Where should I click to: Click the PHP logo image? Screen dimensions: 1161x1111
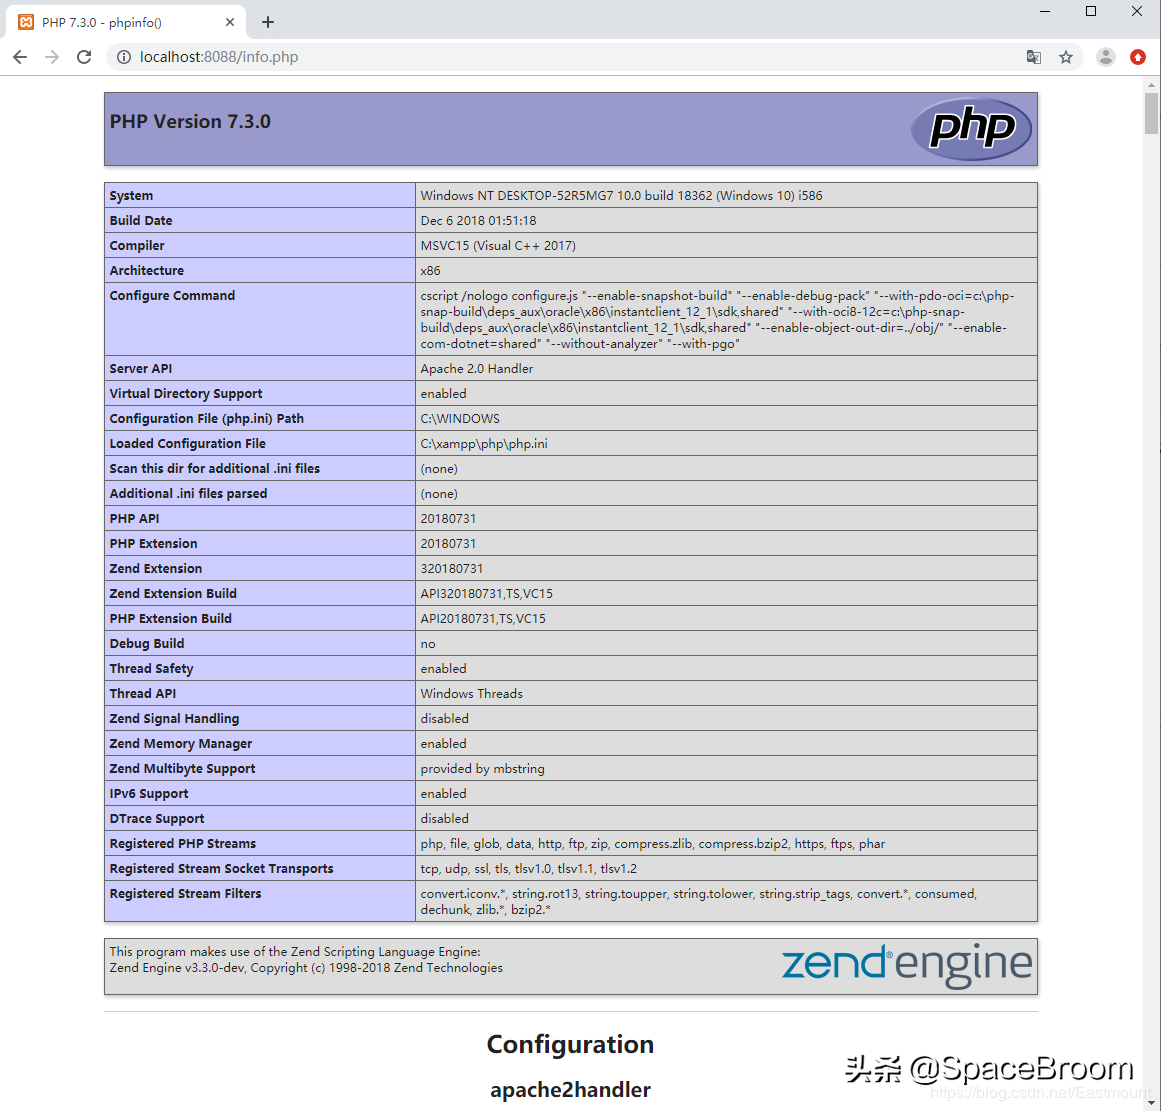tap(971, 128)
